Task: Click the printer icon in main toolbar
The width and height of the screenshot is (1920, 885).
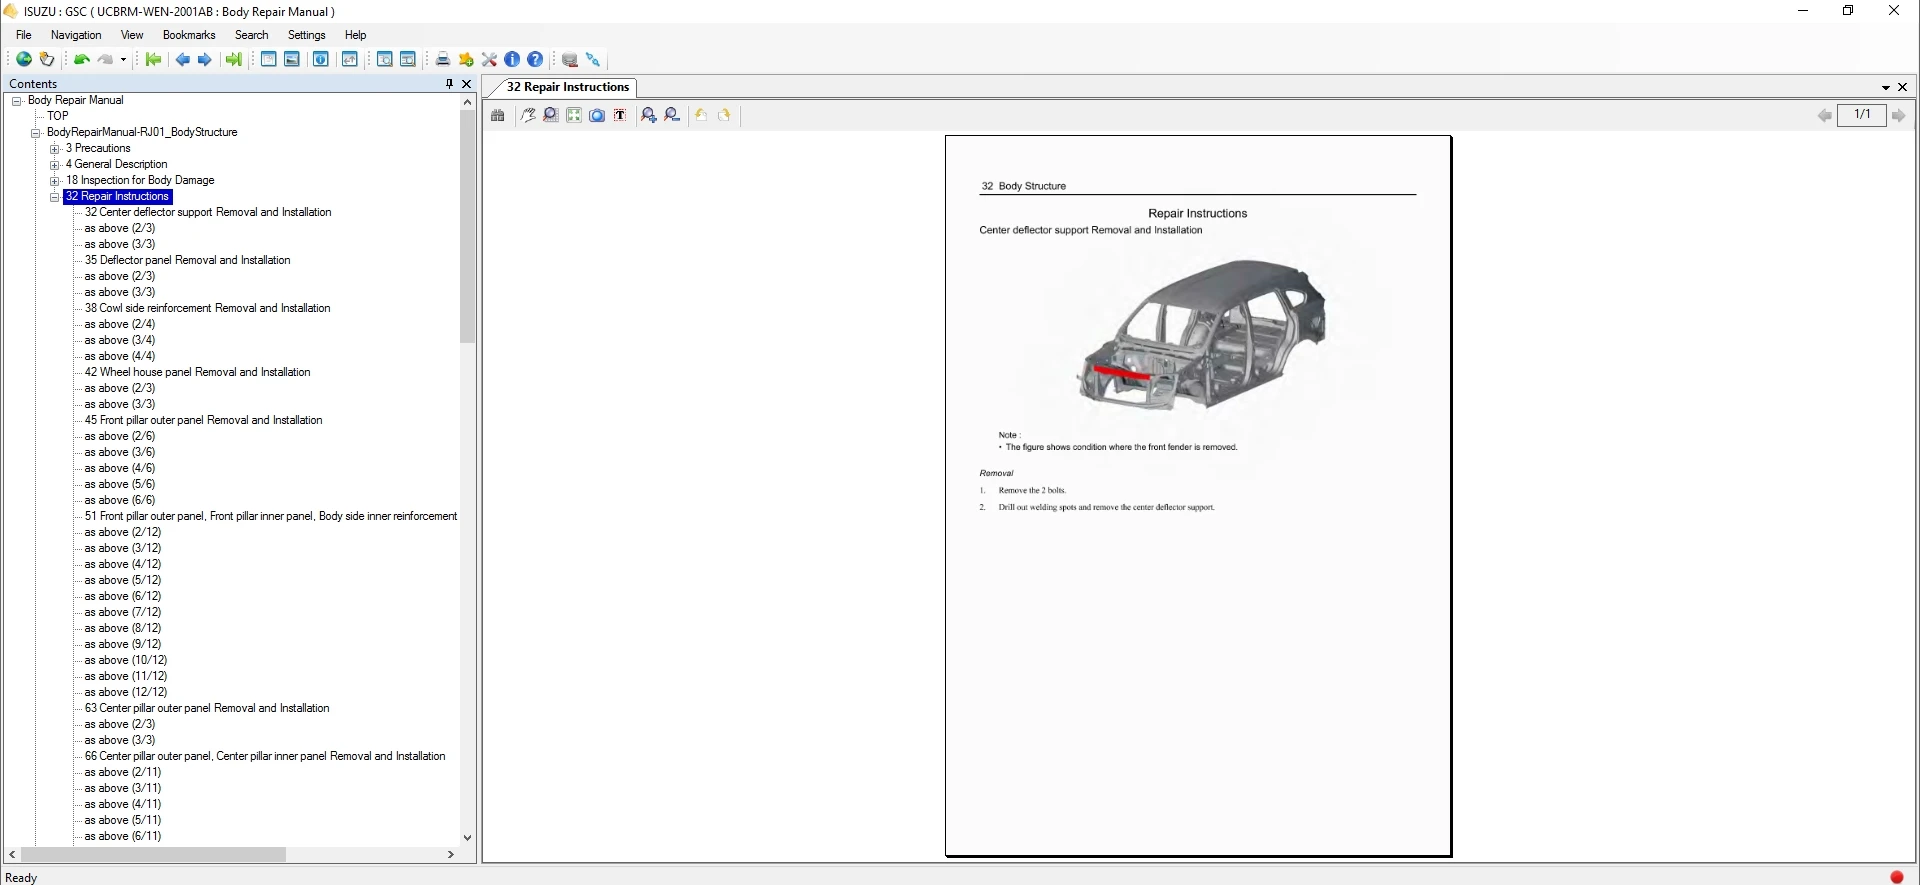Action: [442, 60]
